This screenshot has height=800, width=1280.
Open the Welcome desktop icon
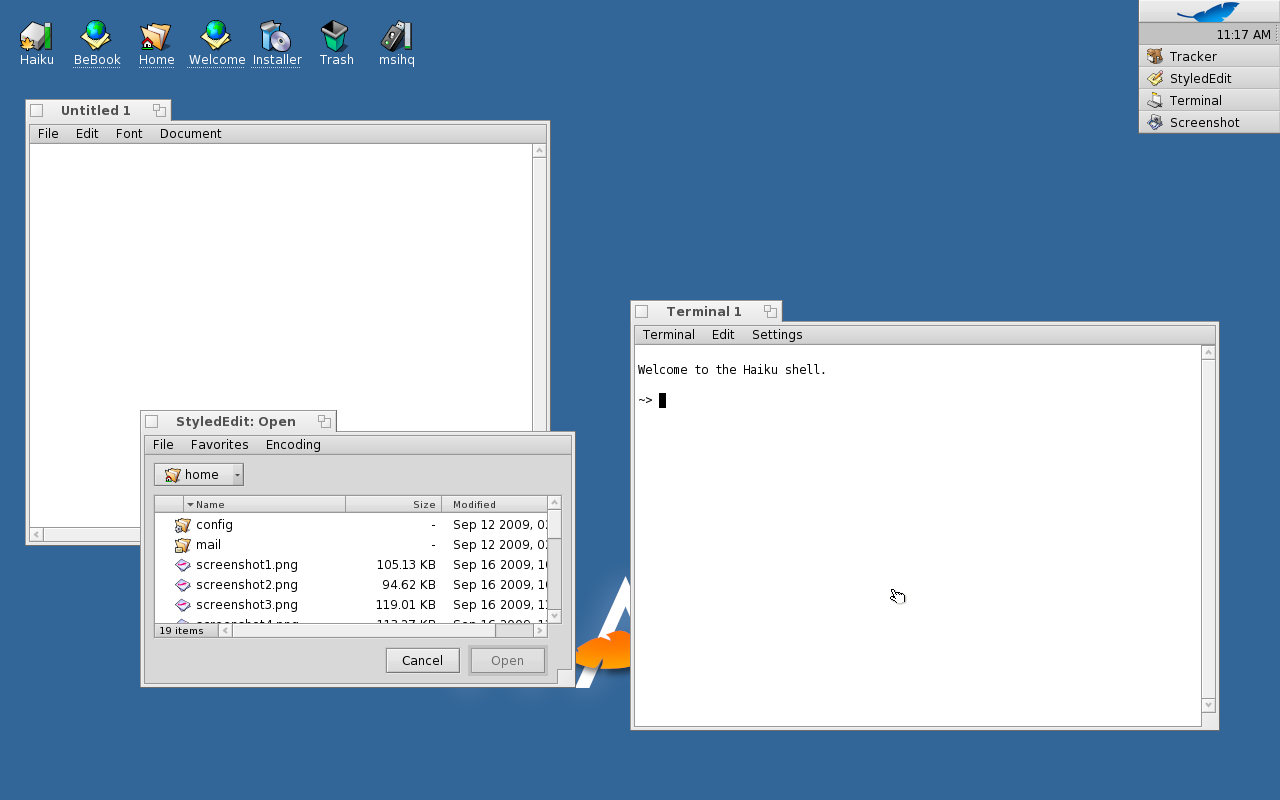point(216,38)
